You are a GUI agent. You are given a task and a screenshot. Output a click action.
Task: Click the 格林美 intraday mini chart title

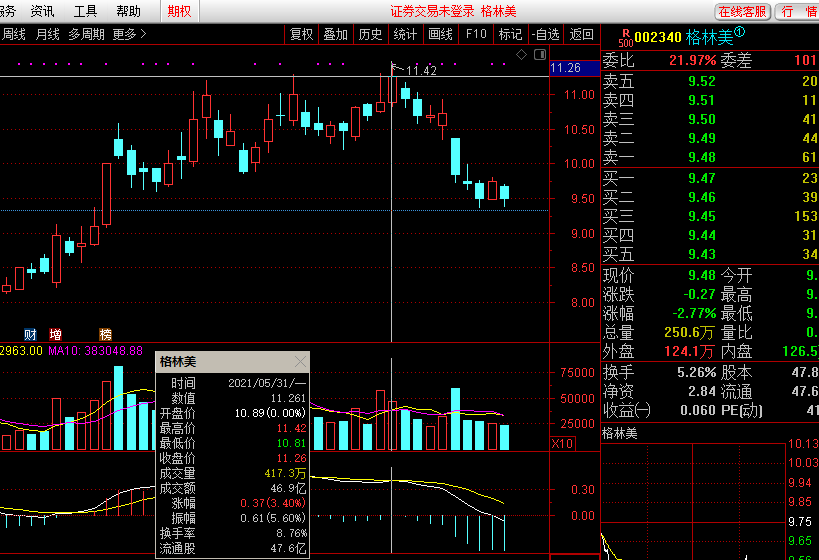pos(619,434)
